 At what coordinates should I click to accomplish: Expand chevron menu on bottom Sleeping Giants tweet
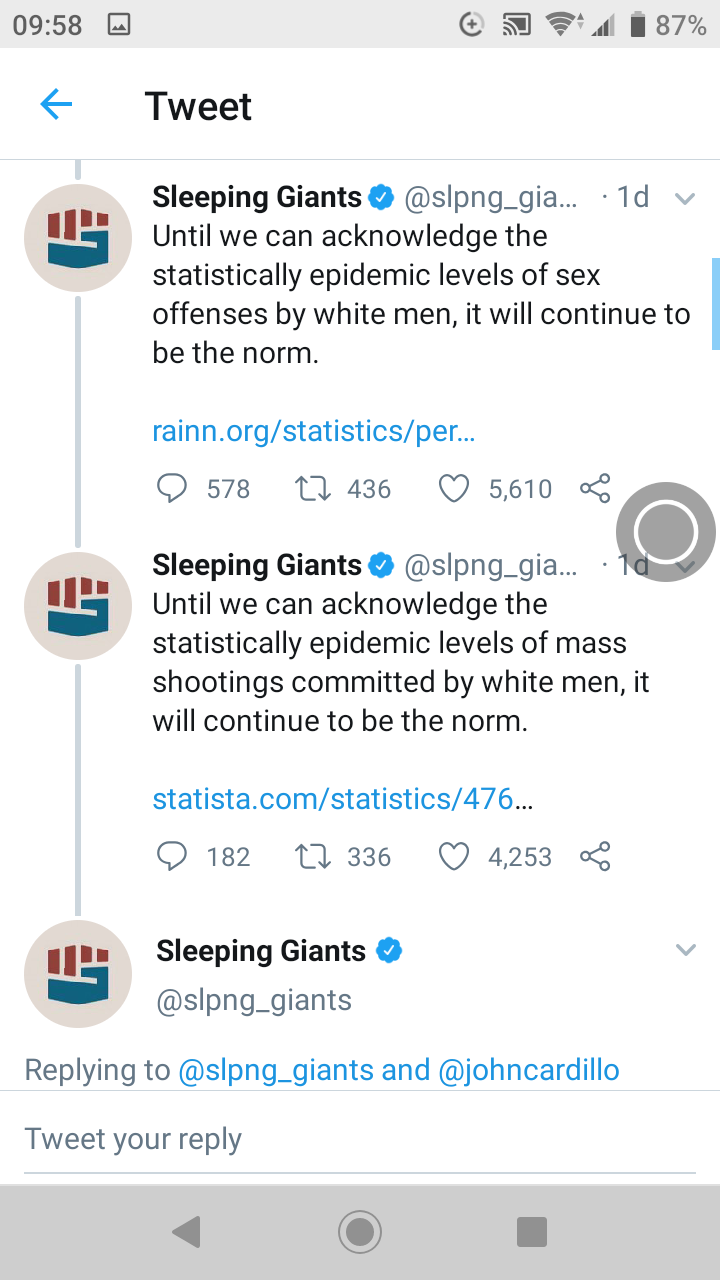685,950
